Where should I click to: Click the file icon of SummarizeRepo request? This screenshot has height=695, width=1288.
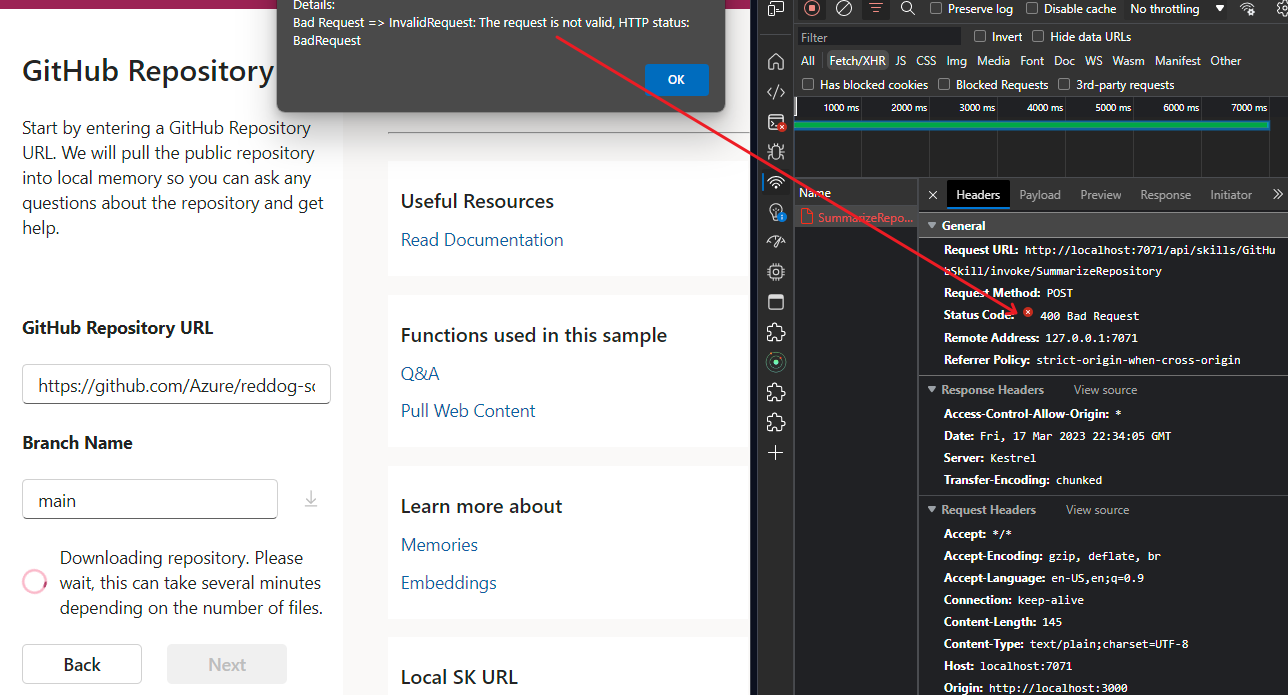pos(808,217)
